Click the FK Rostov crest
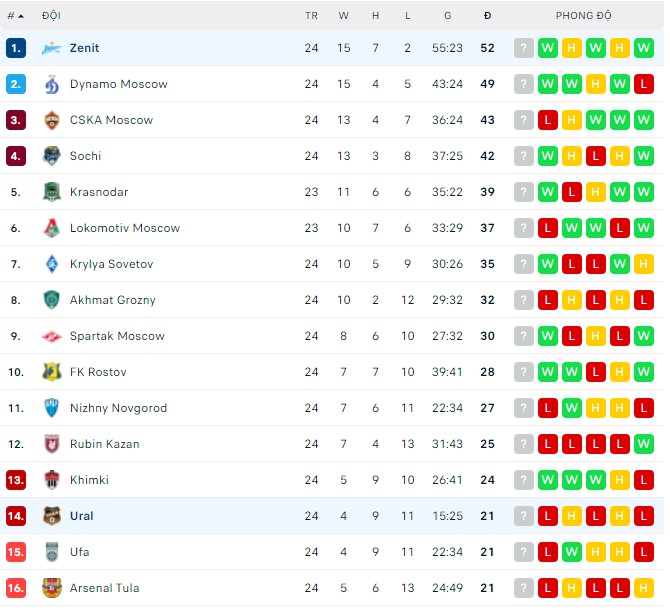The height and width of the screenshot is (610, 670). pos(52,372)
